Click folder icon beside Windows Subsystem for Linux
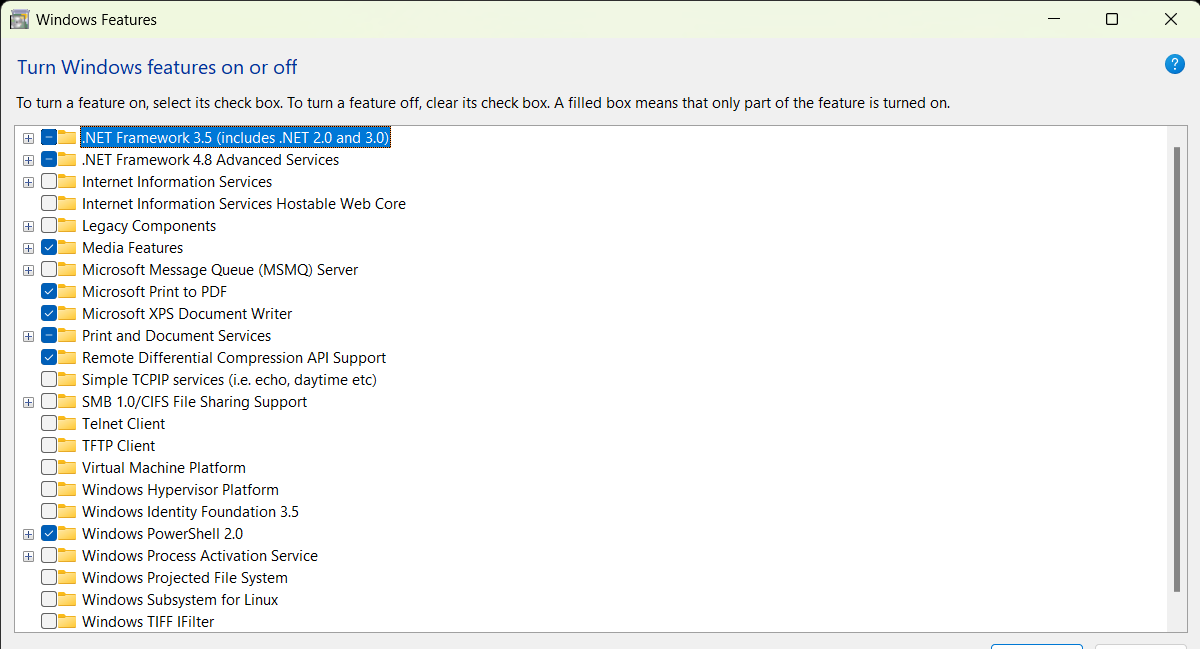 (67, 600)
